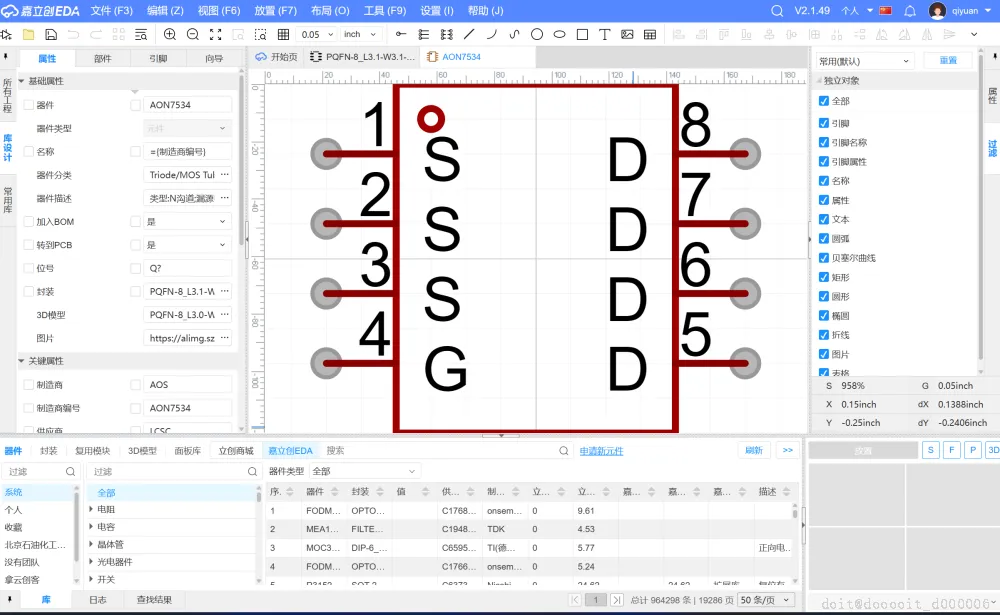This screenshot has height=615, width=1000.
Task: Click the Save icon in toolbar
Action: [x=50, y=34]
